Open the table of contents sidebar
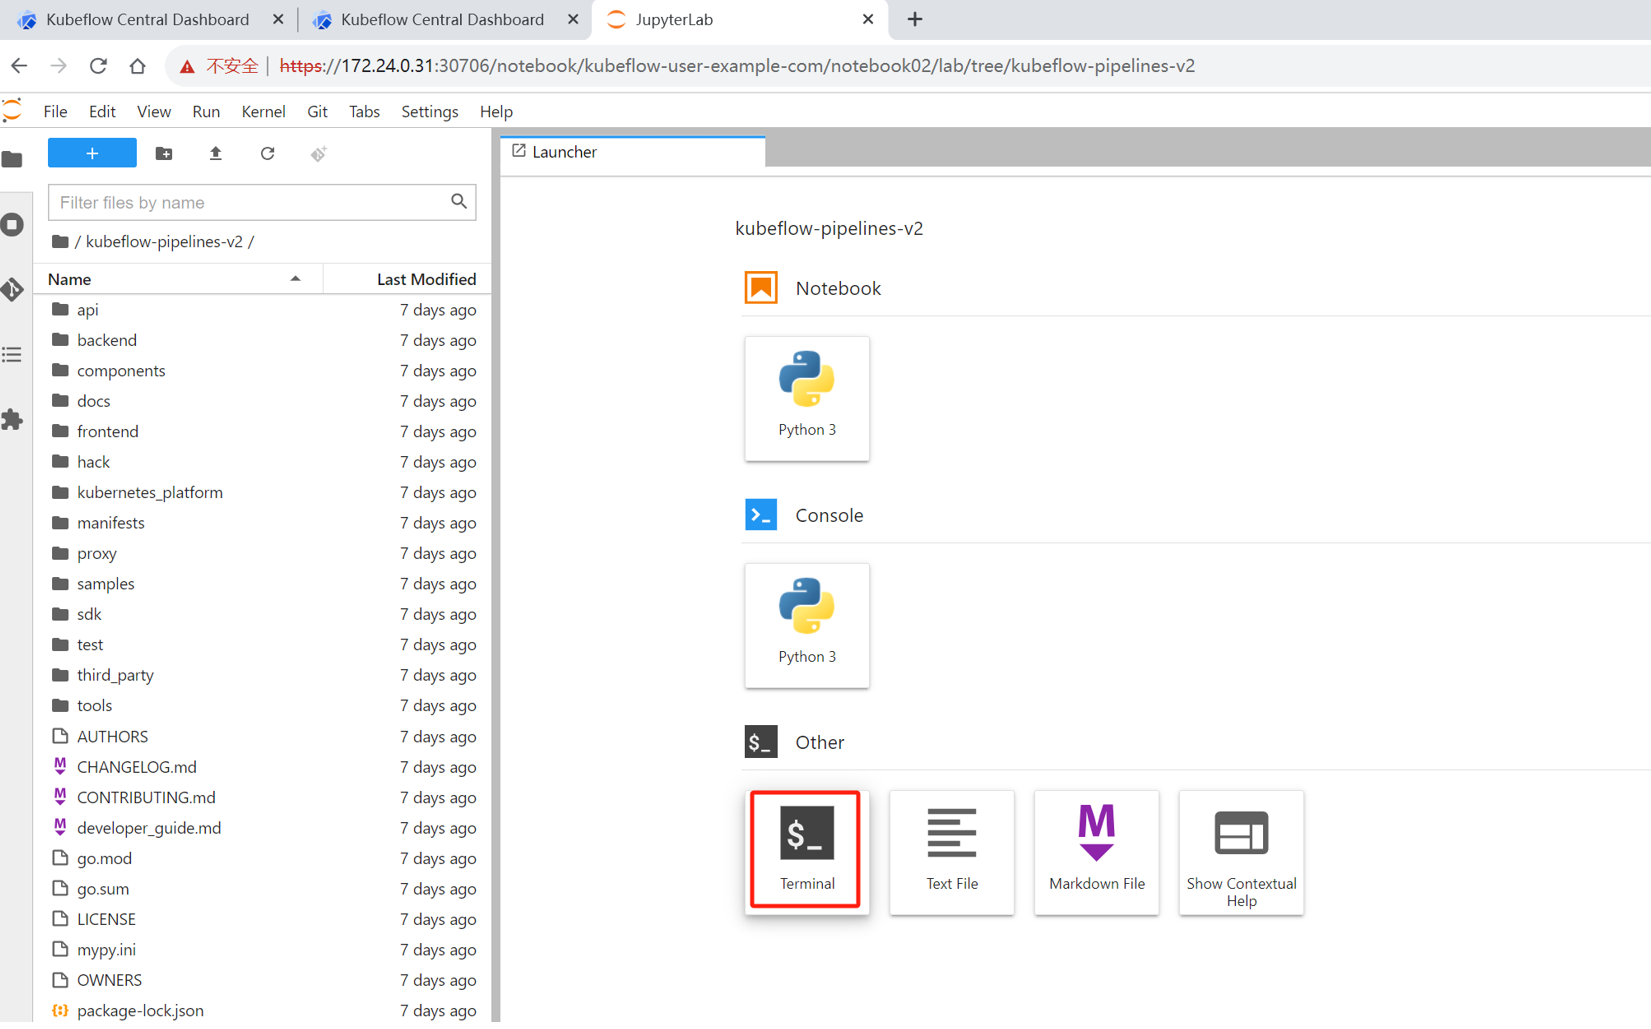The height and width of the screenshot is (1029, 1651). pyautogui.click(x=13, y=354)
